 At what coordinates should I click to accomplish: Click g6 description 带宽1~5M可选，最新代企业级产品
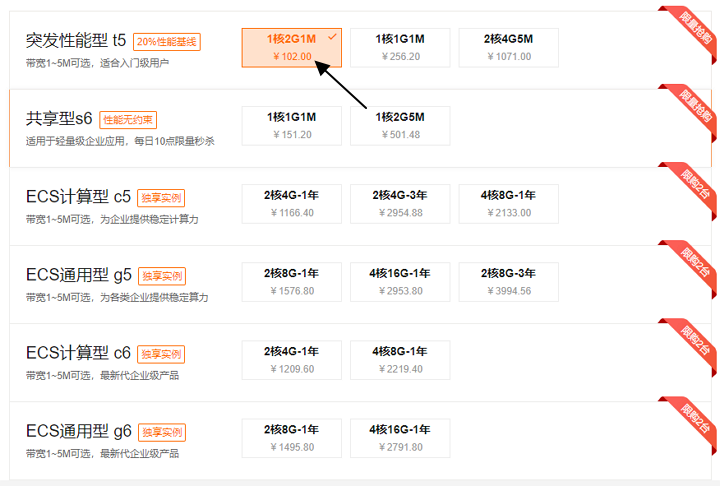(x=102, y=453)
